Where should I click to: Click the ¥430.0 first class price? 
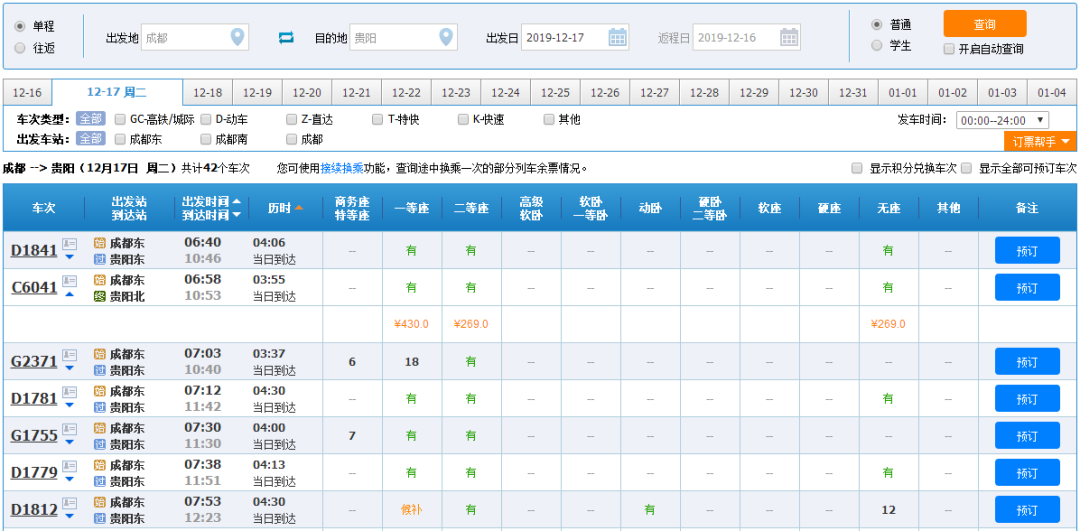click(412, 324)
